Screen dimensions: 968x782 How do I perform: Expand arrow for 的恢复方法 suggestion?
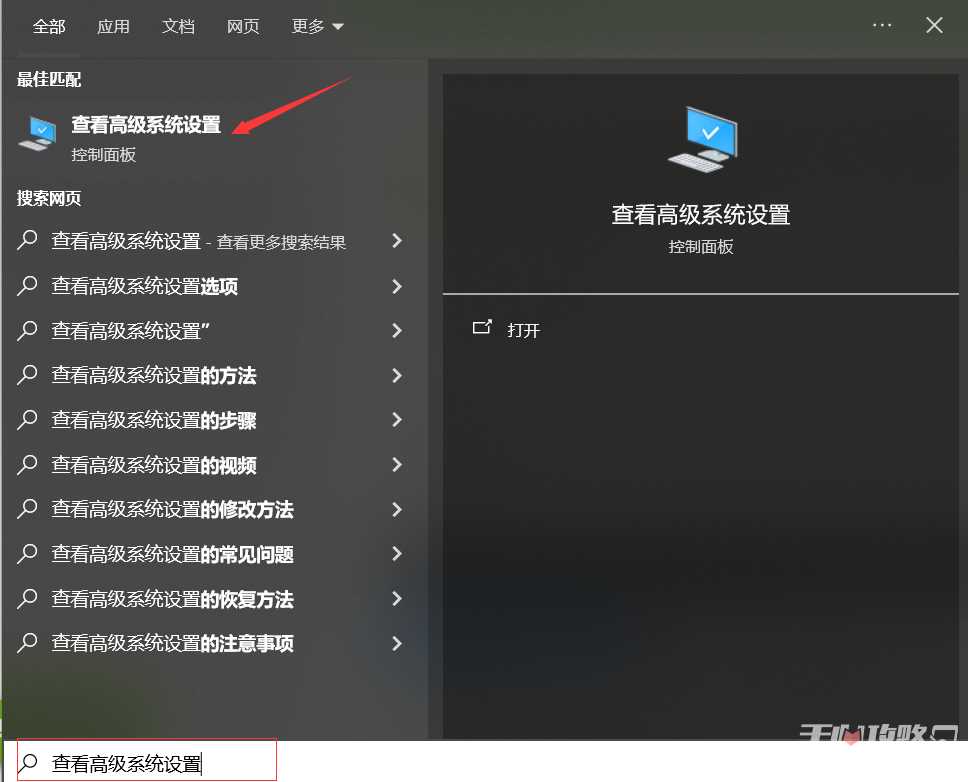397,599
